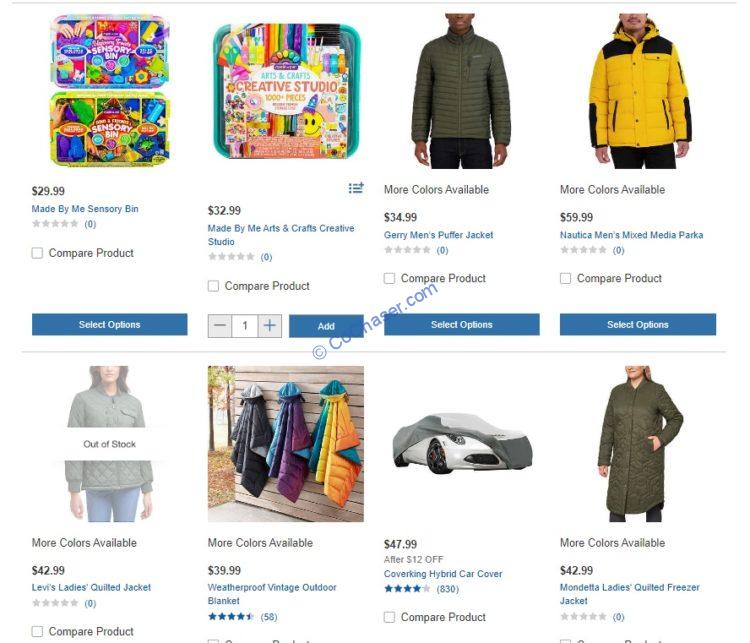This screenshot has height=643, width=750.
Task: Check Compare Product for Made By Me Sensory Bin
Action: (37, 253)
